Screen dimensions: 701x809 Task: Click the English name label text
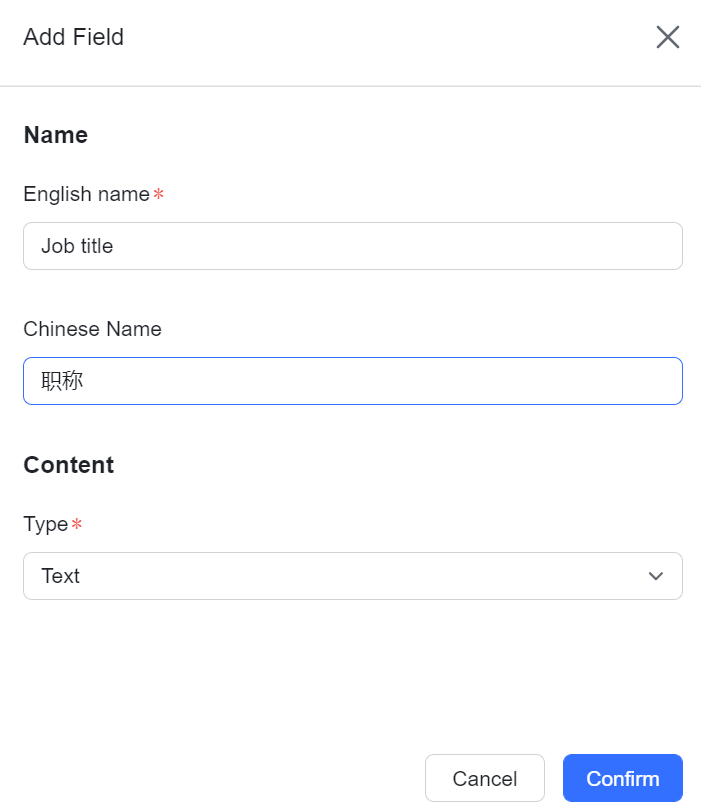tap(85, 195)
